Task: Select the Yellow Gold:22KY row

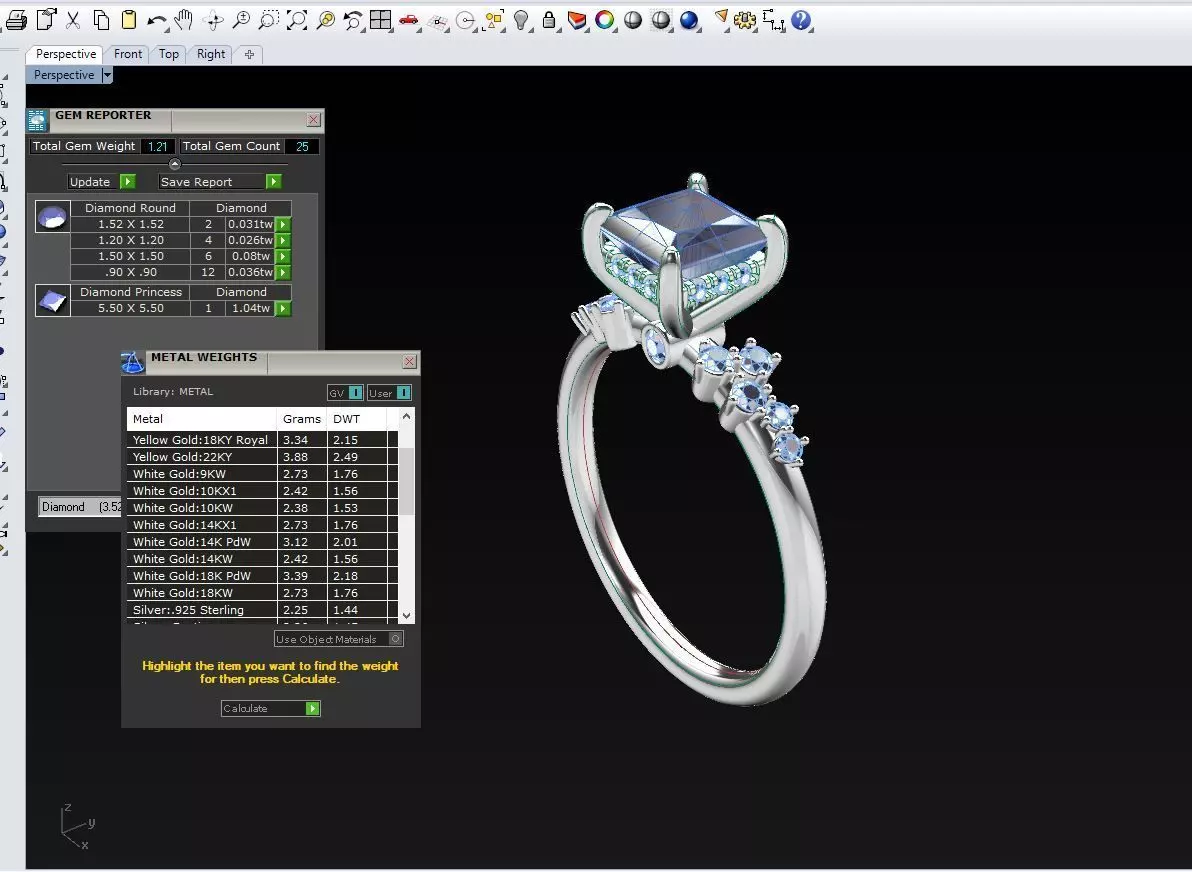Action: click(262, 457)
